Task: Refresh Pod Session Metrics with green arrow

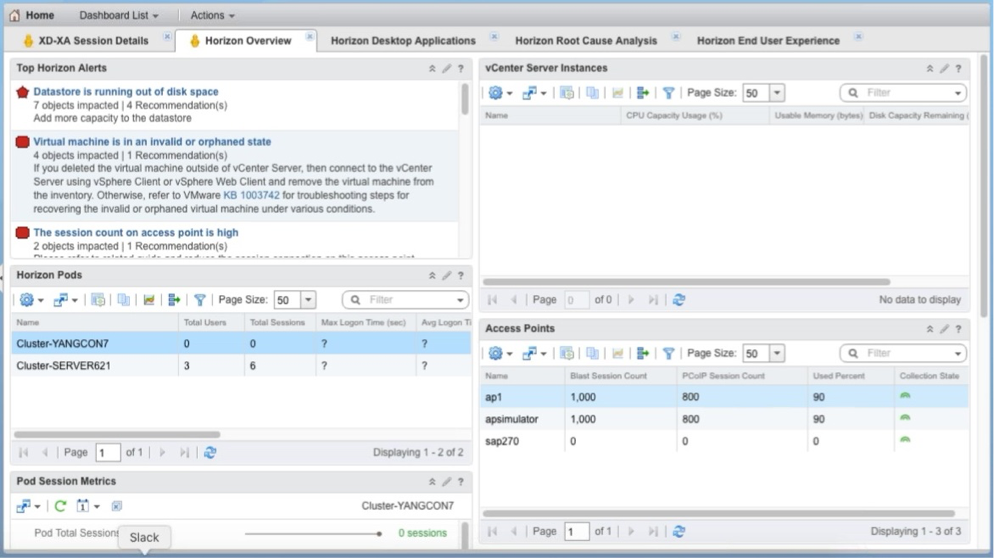Action: tap(60, 506)
